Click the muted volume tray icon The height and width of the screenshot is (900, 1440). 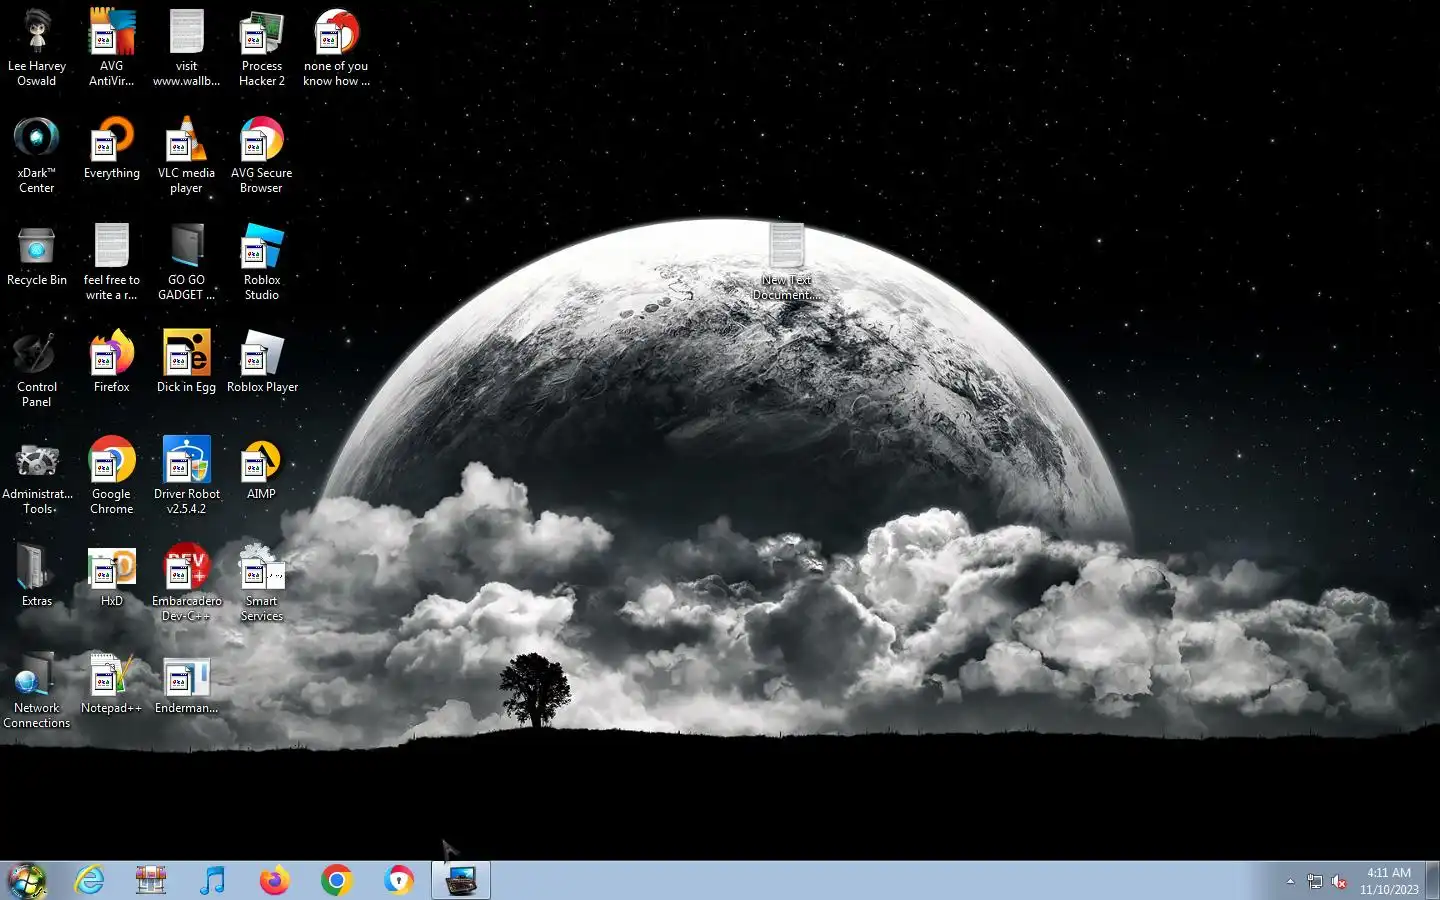[x=1339, y=881]
